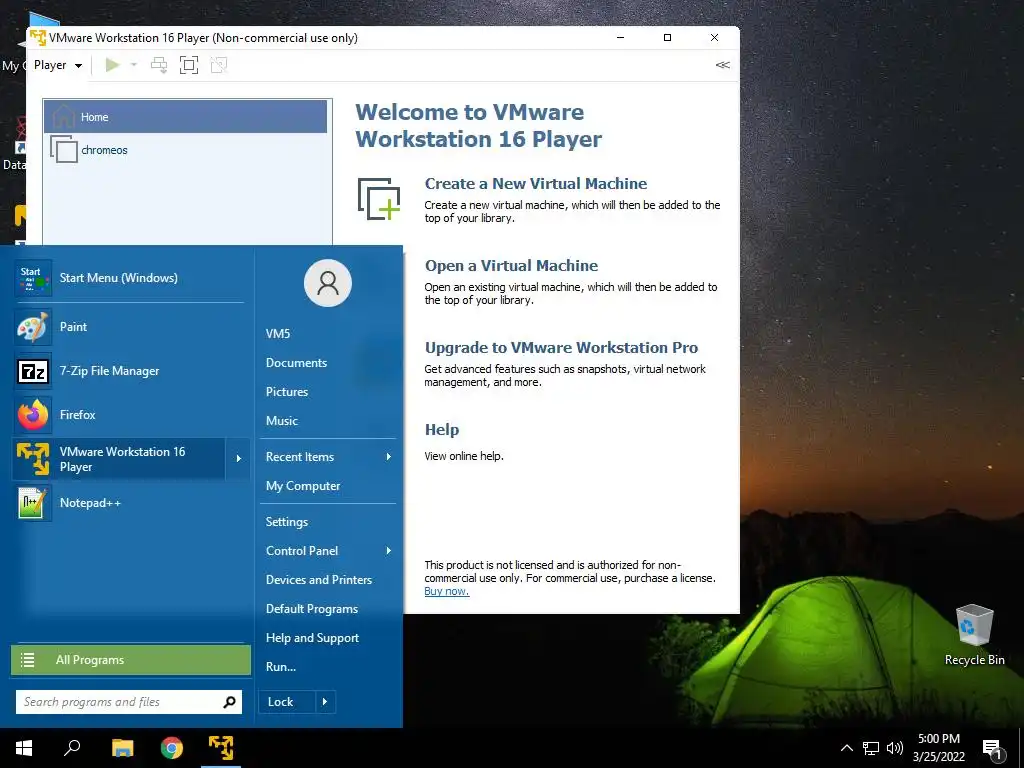The width and height of the screenshot is (1024, 768).
Task: Launch 7-Zip File Manager
Action: point(129,370)
